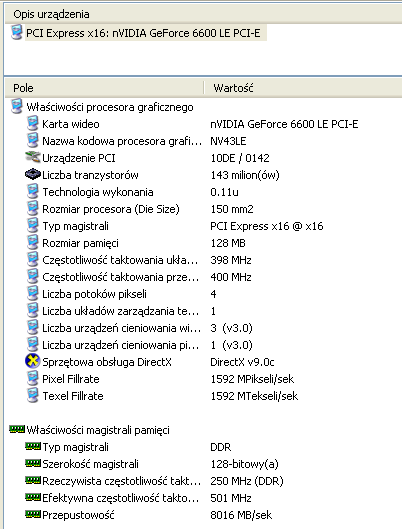Select the Liczba tranzystorów label
This screenshot has width=402, height=529.
tap(90, 175)
